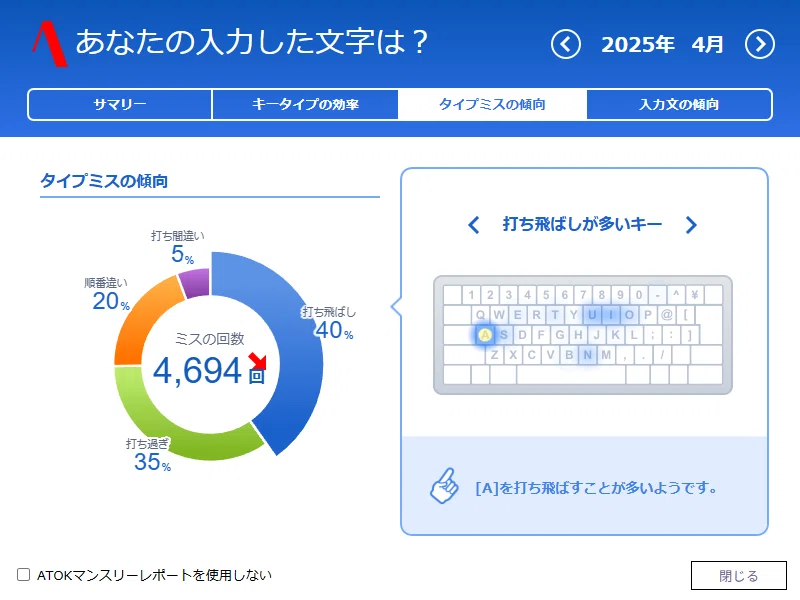Image resolution: width=800 pixels, height=600 pixels.
Task: Go to next month with right arrow
Action: tap(760, 44)
